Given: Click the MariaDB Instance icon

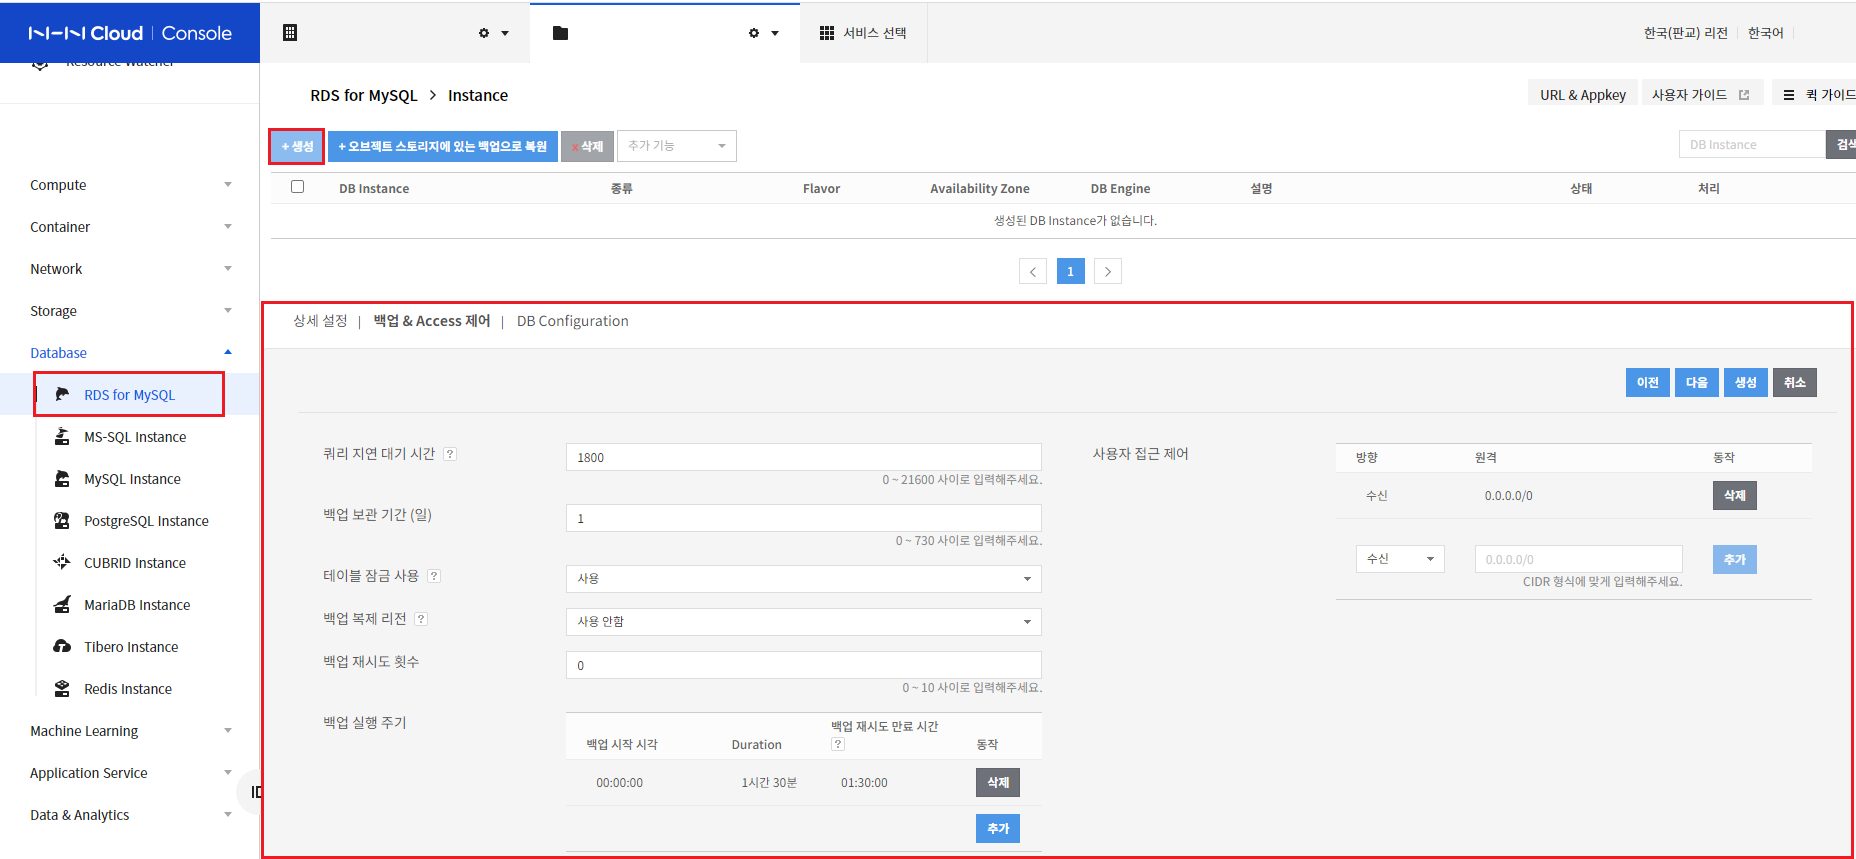Looking at the screenshot, I should pos(62,605).
